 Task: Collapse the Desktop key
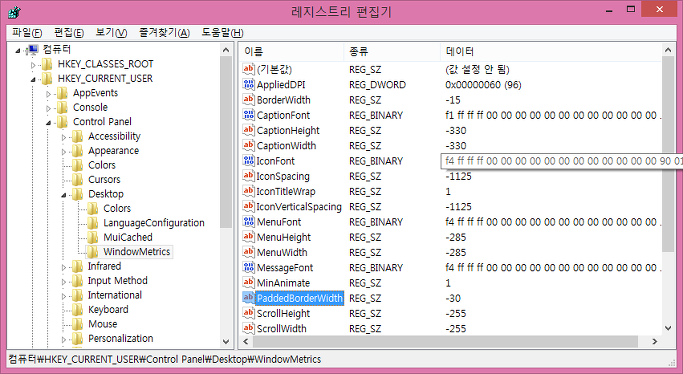point(64,195)
